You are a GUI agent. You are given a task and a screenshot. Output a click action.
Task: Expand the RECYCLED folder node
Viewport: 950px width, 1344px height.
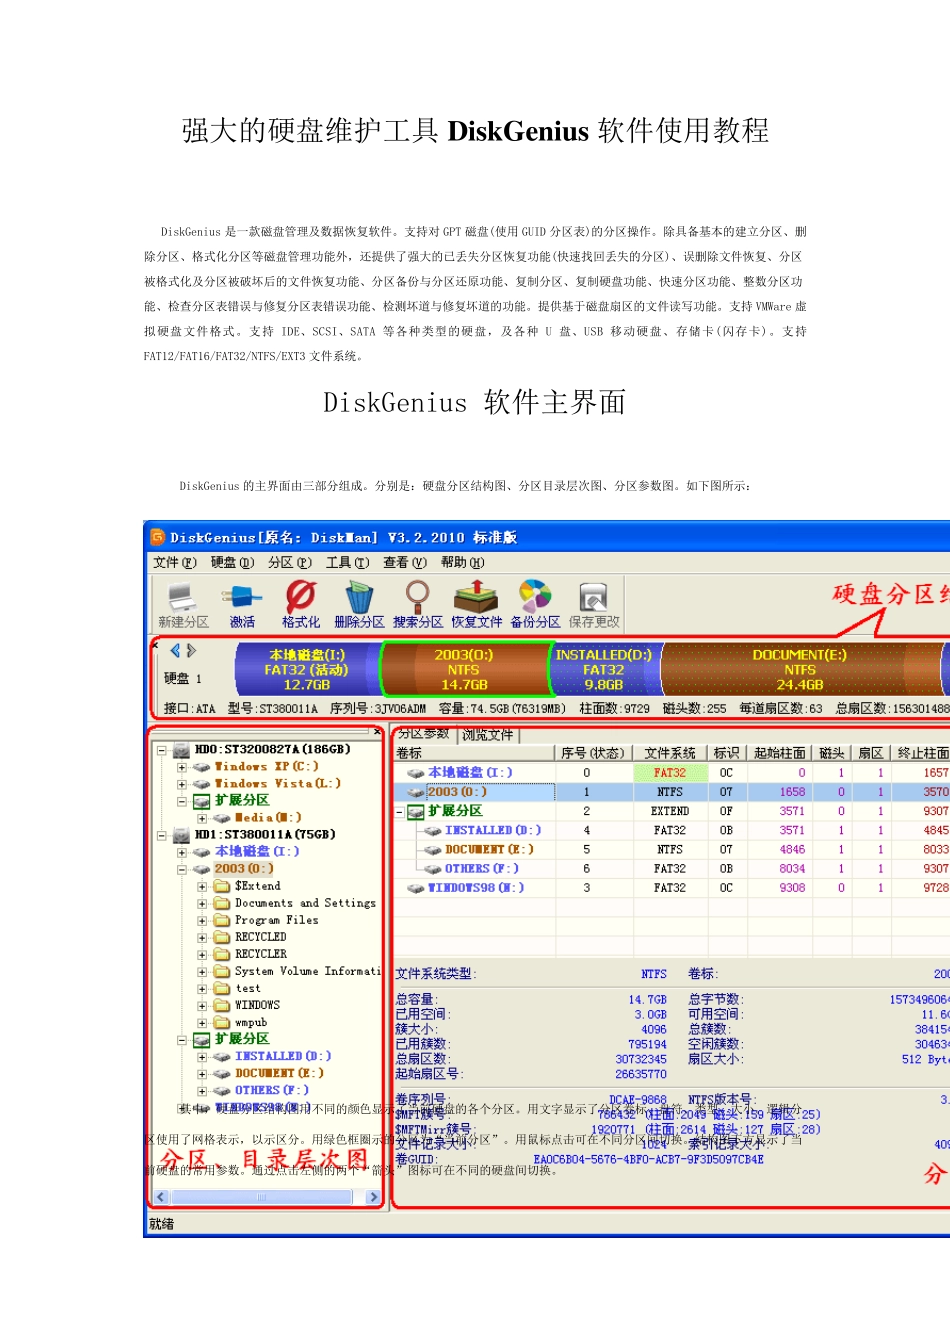[x=202, y=937]
